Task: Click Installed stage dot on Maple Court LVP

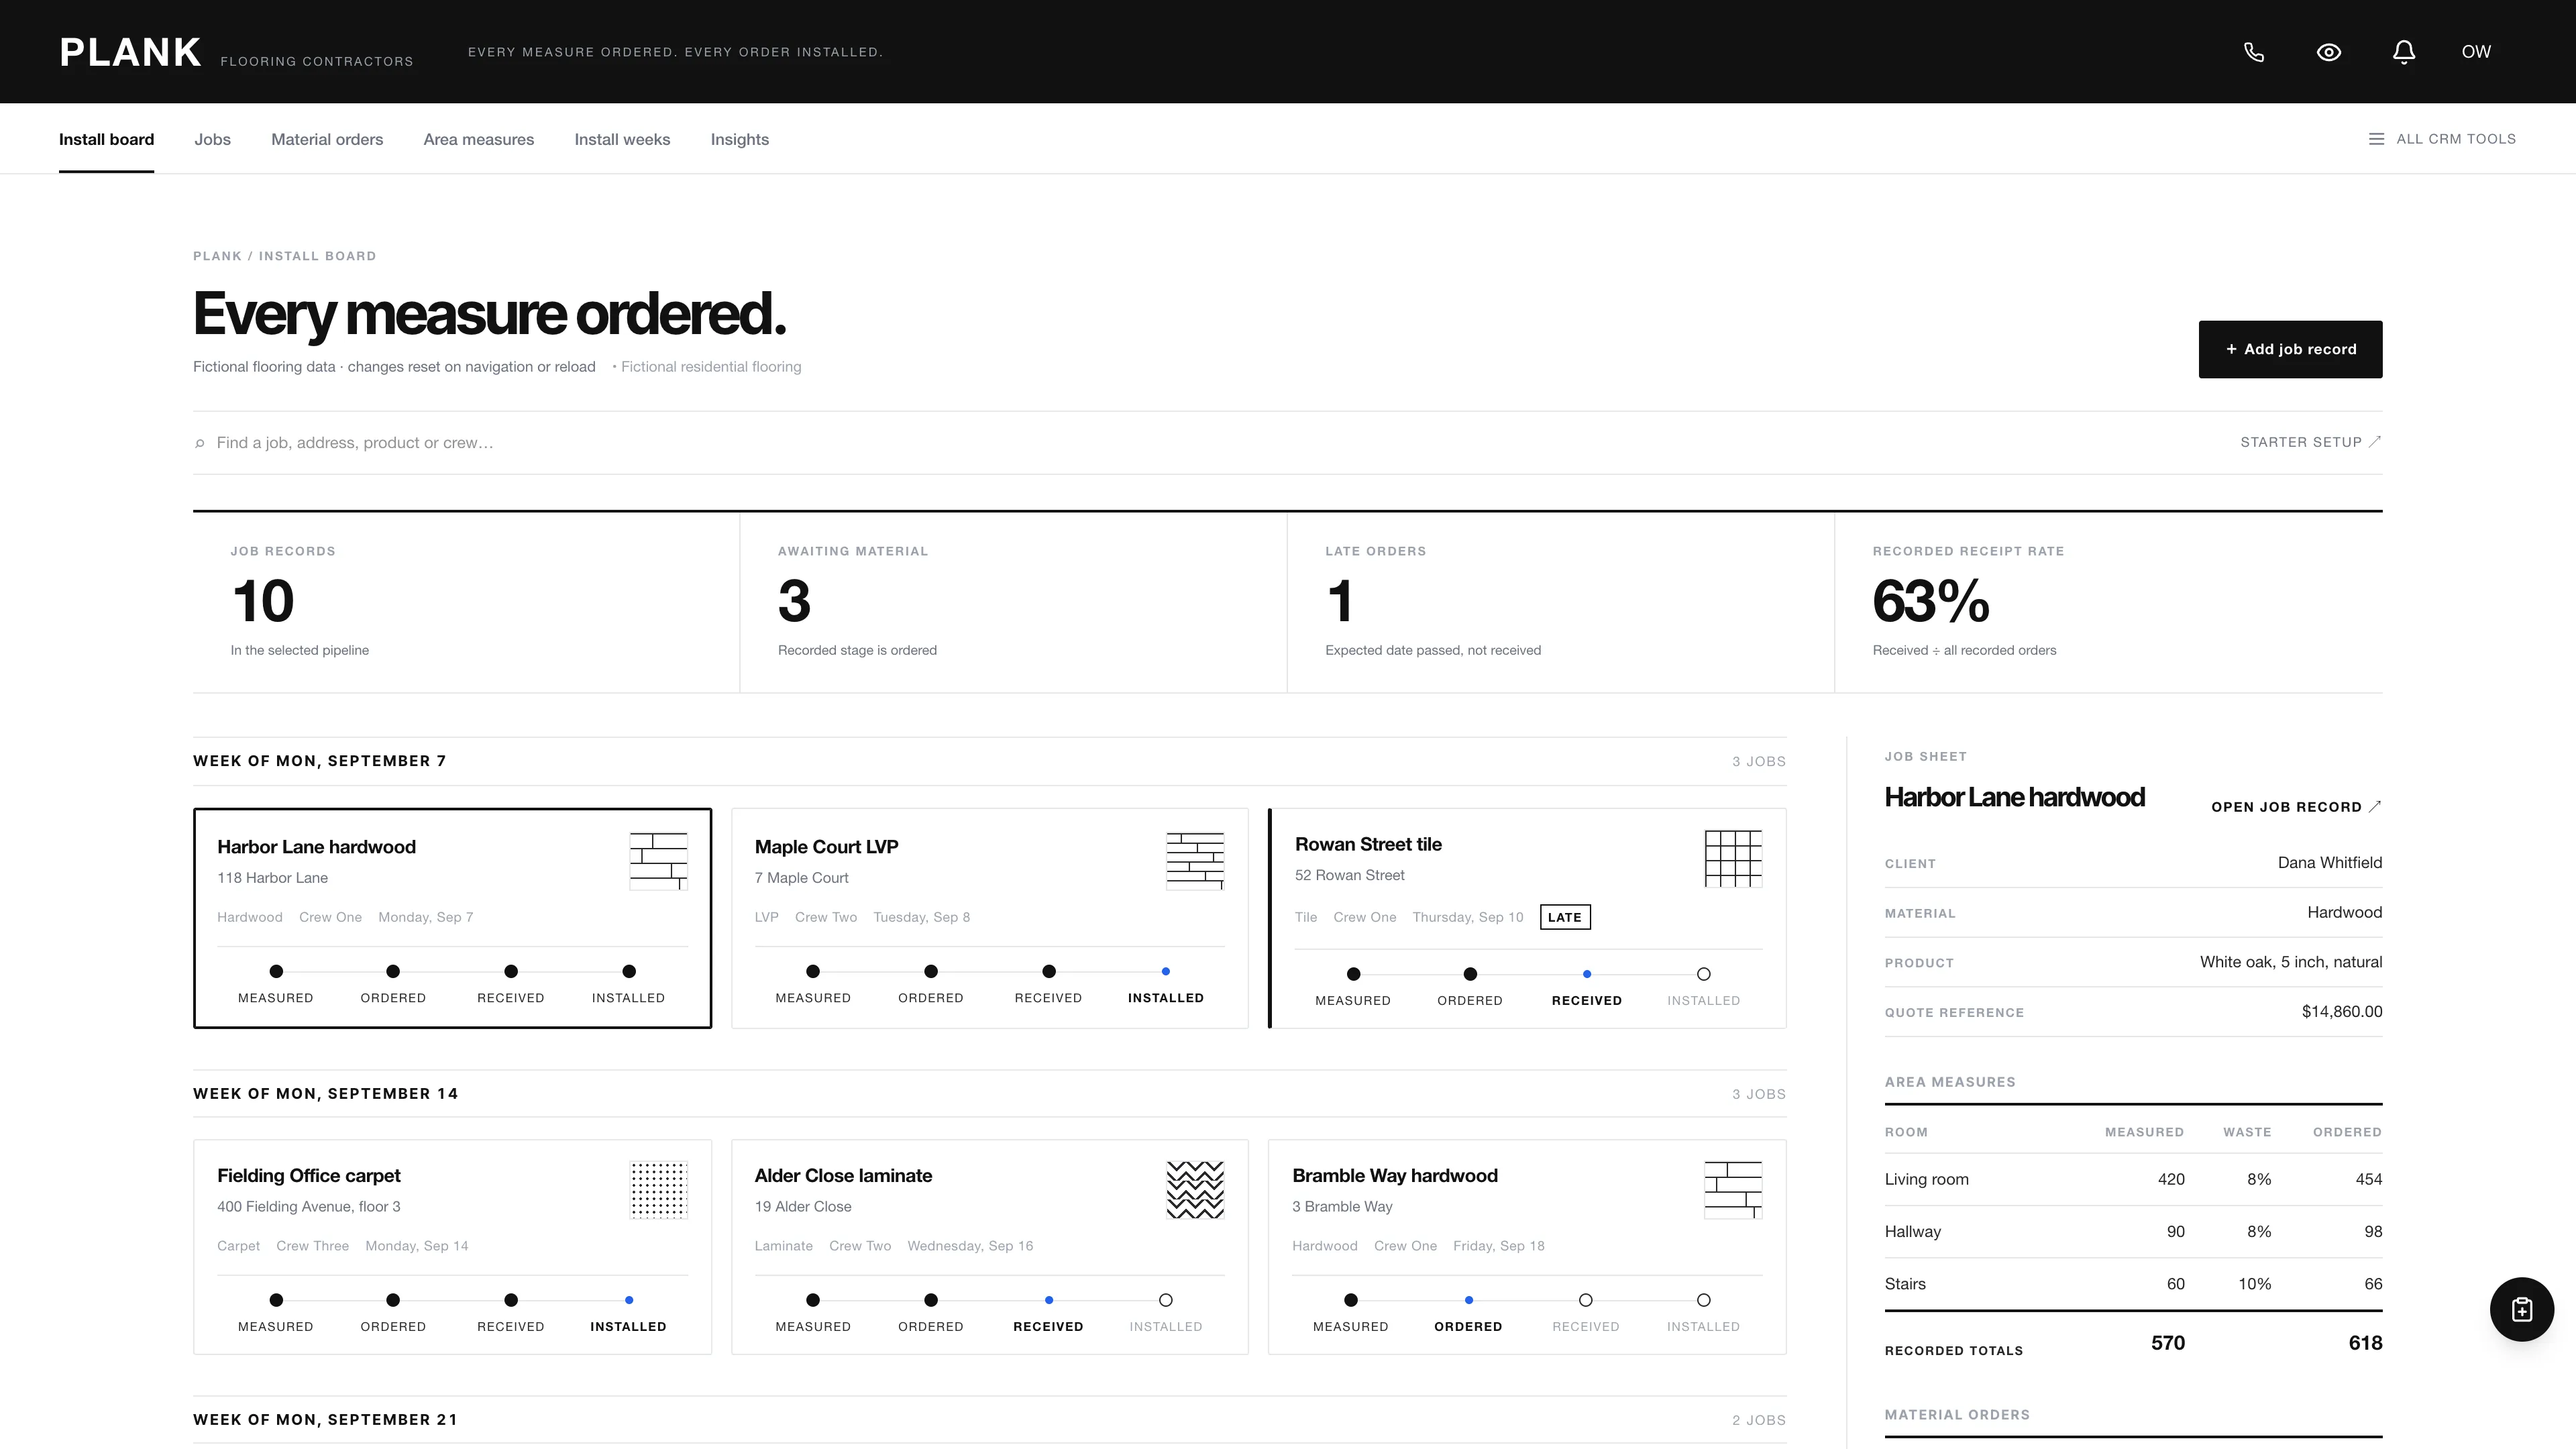Action: pyautogui.click(x=1165, y=971)
